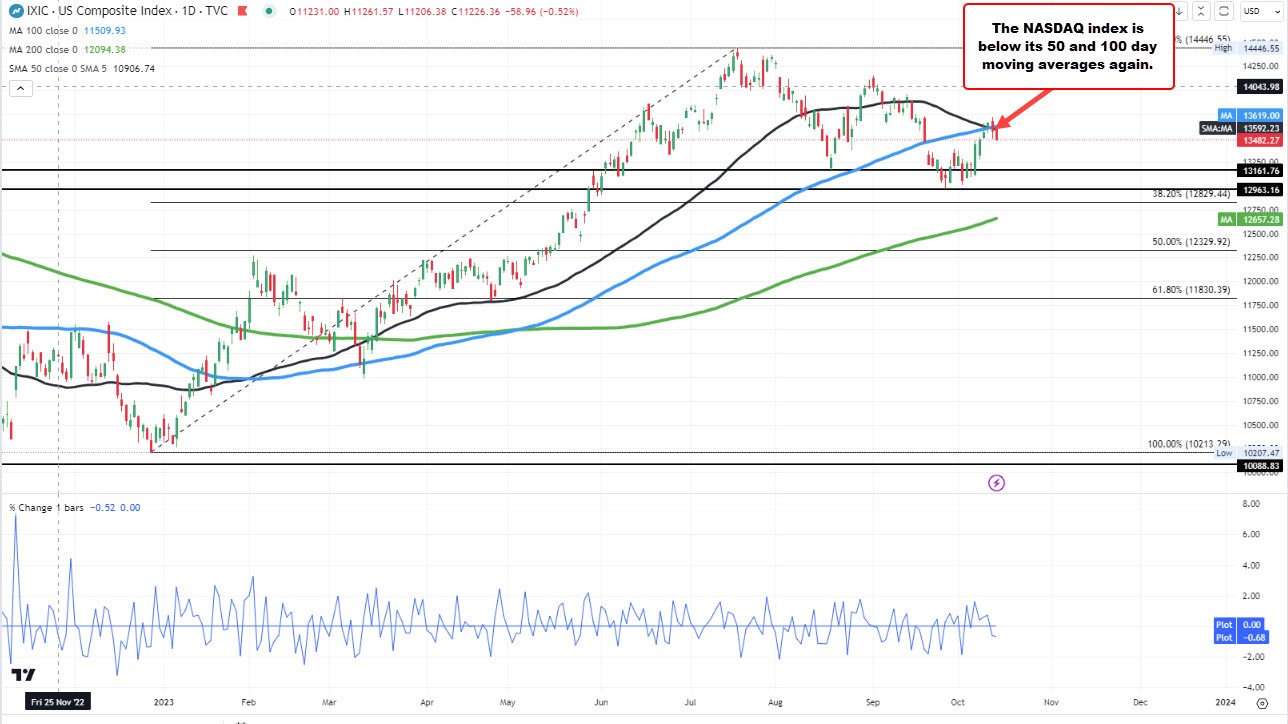
Task: Click 2023 on the time axis
Action: tap(163, 702)
